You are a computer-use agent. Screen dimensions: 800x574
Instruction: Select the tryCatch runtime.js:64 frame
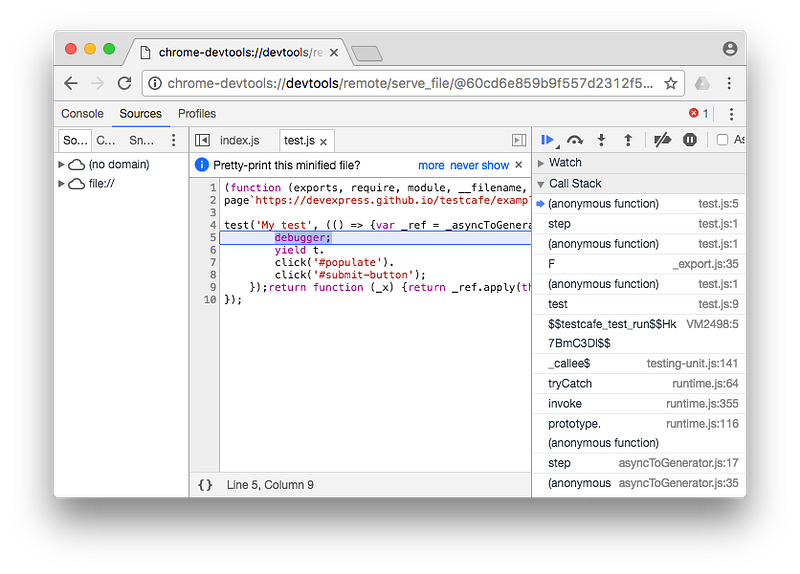pos(638,384)
